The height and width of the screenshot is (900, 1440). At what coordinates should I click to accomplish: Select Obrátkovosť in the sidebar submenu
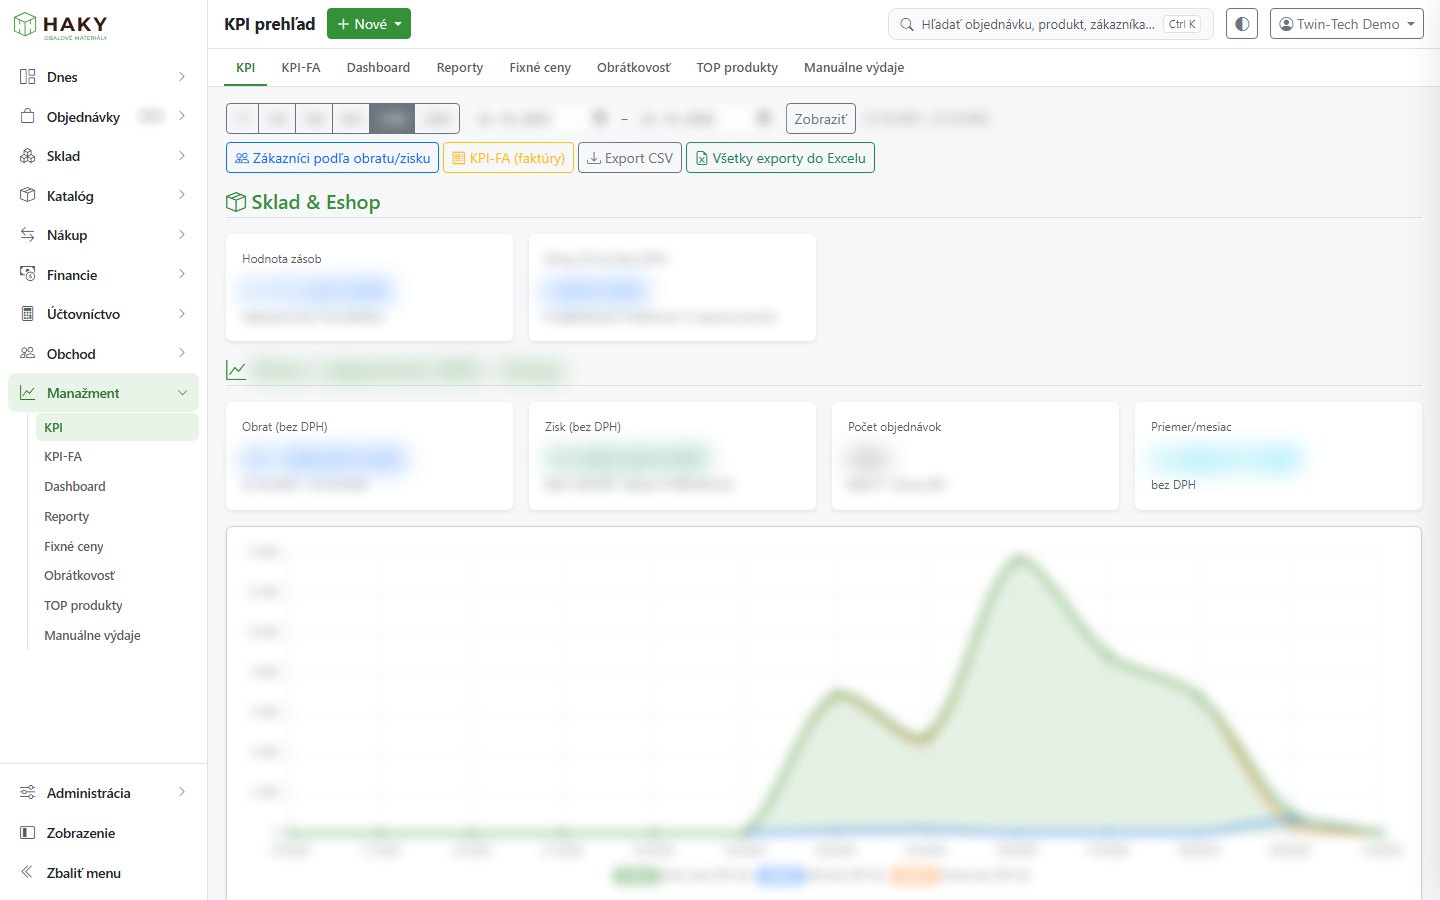(x=117, y=576)
